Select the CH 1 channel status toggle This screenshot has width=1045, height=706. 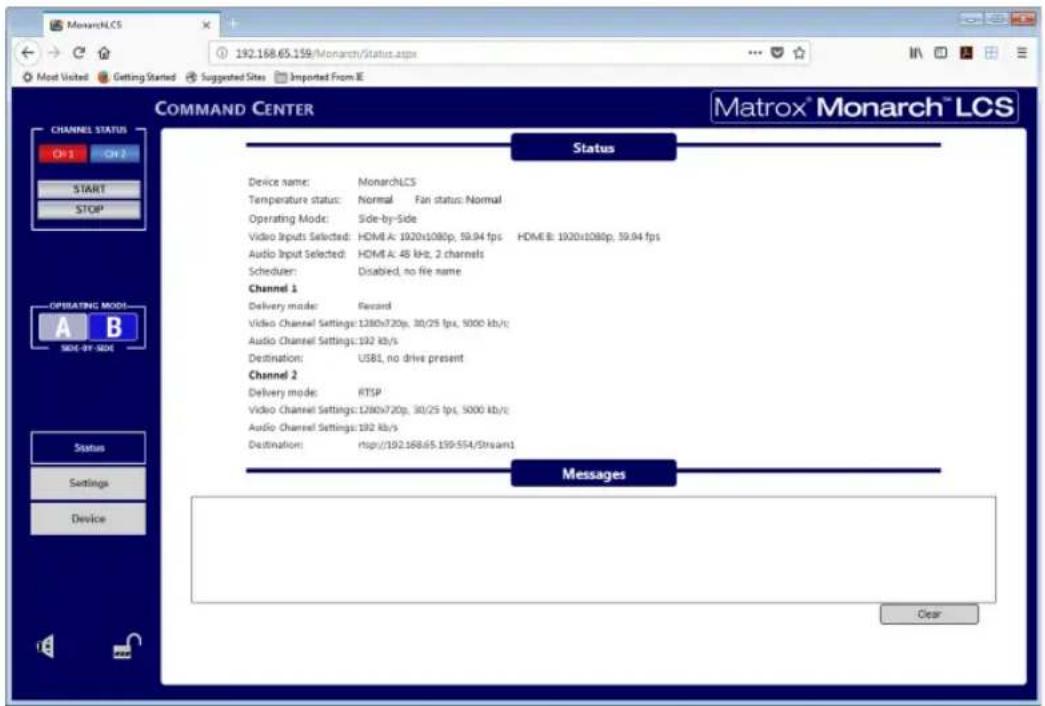point(63,153)
